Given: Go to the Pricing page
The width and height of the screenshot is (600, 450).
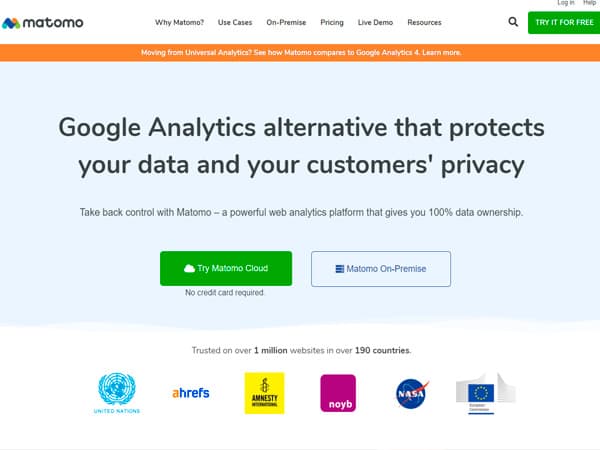Looking at the screenshot, I should click(x=332, y=23).
